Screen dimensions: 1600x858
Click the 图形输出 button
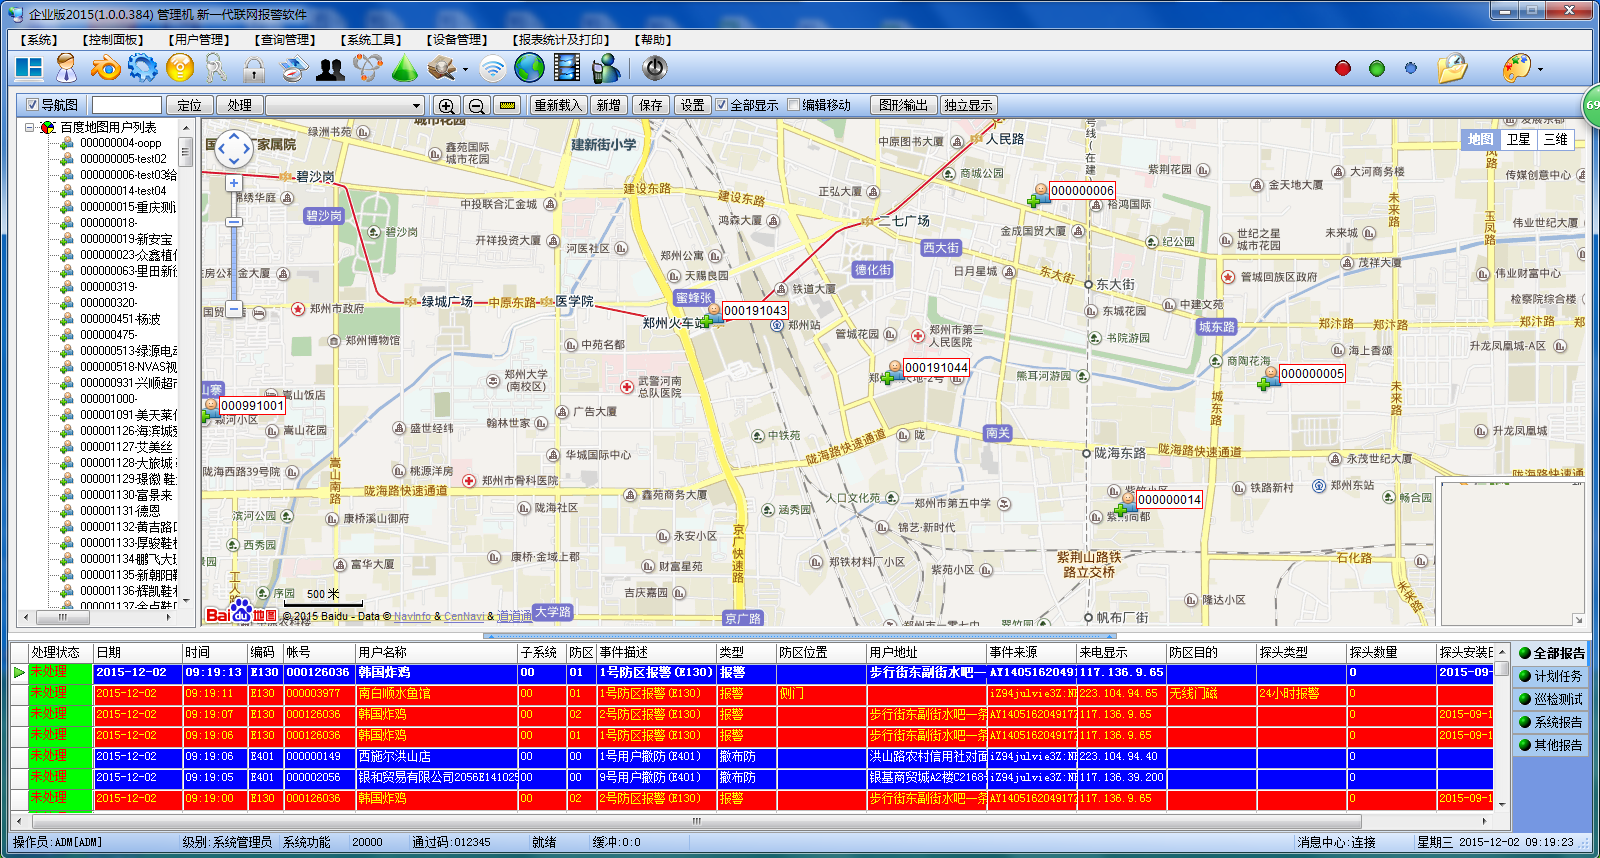coord(903,106)
